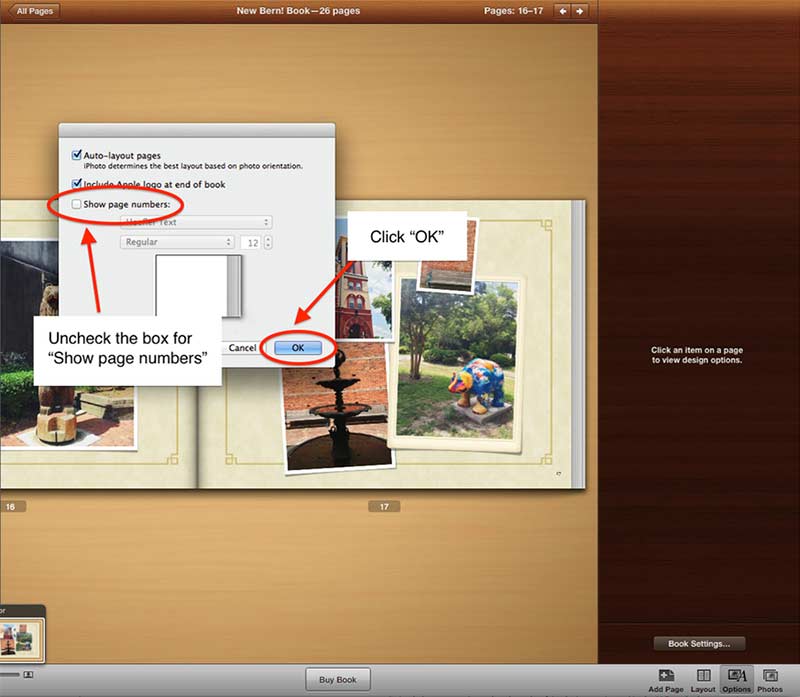The image size is (800, 697).
Task: Go to next page spread arrow
Action: point(580,11)
